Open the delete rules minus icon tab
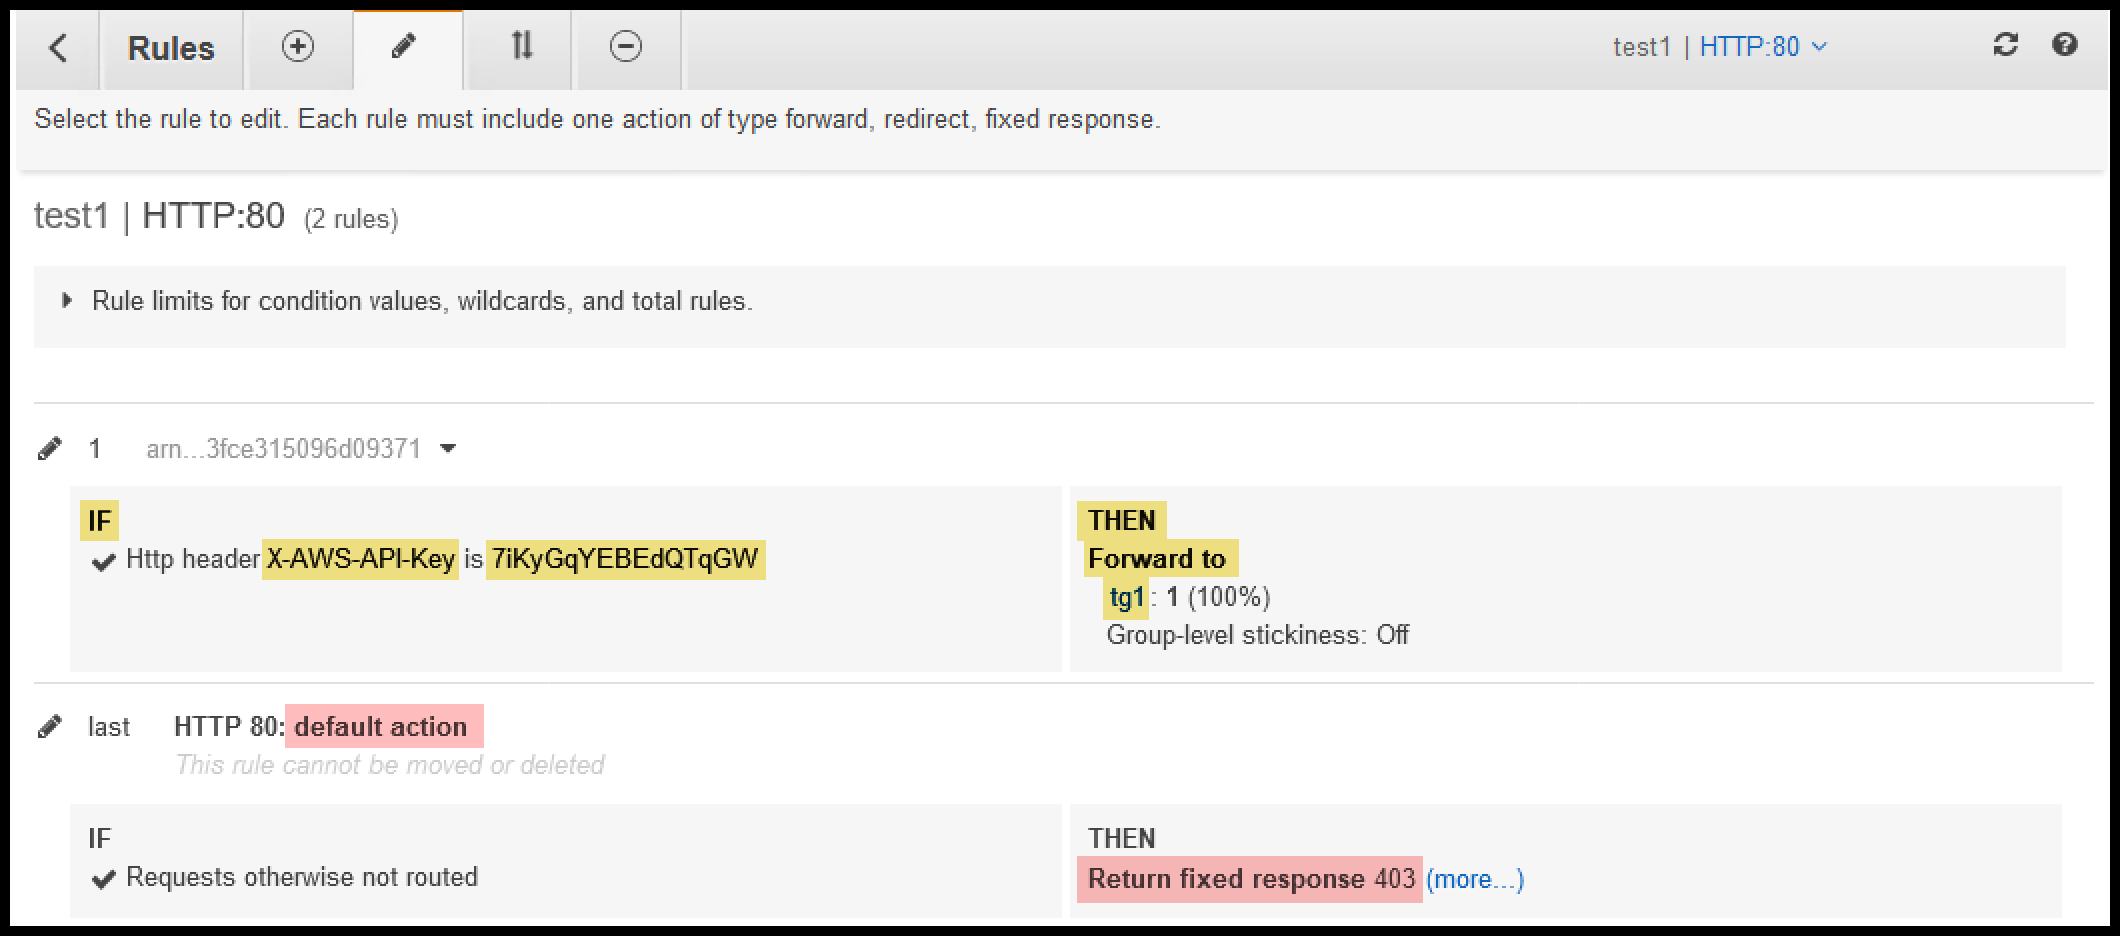Screen dimensions: 2120x936 [626, 46]
